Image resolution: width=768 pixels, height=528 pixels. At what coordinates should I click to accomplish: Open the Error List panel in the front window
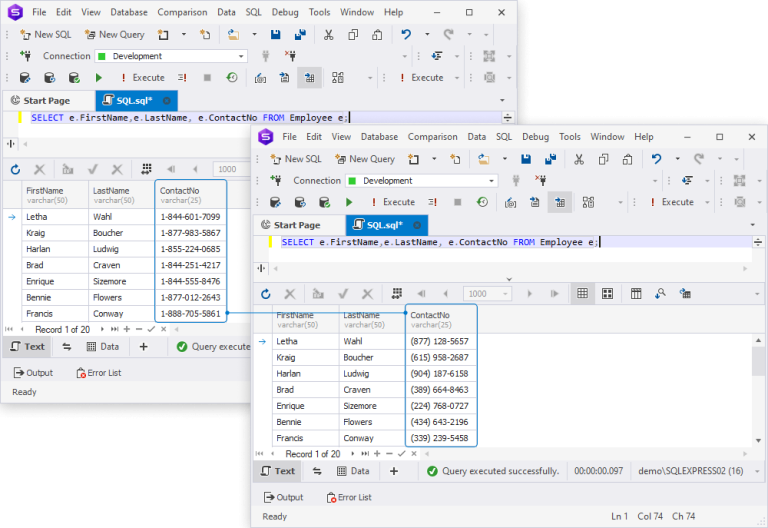[x=348, y=497]
